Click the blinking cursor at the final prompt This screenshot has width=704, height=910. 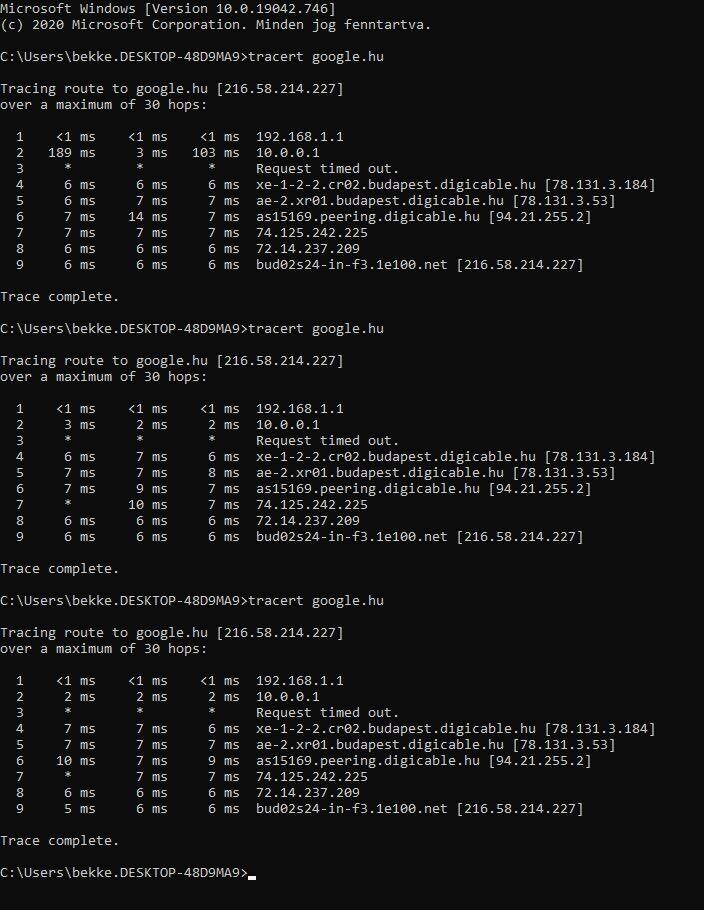pos(252,875)
